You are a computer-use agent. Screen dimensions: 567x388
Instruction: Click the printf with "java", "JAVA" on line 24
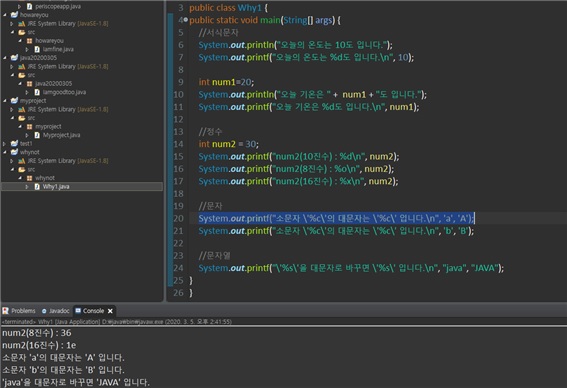(351, 268)
